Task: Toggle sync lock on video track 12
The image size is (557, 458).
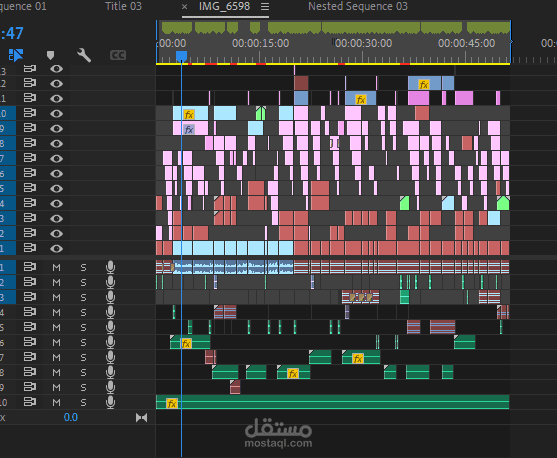Action: pyautogui.click(x=30, y=83)
